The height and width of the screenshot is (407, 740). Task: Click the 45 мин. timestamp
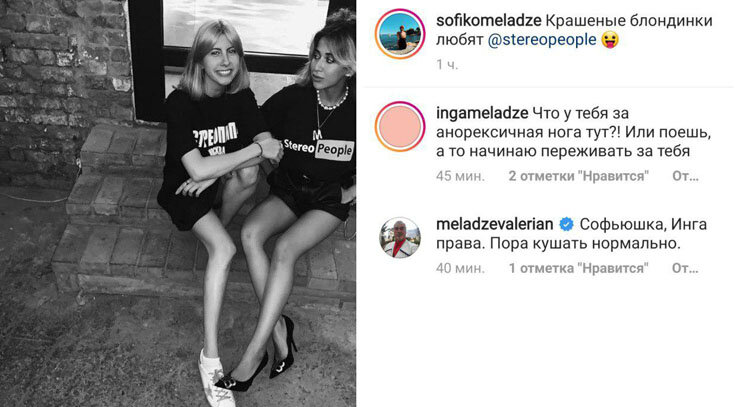(x=460, y=176)
